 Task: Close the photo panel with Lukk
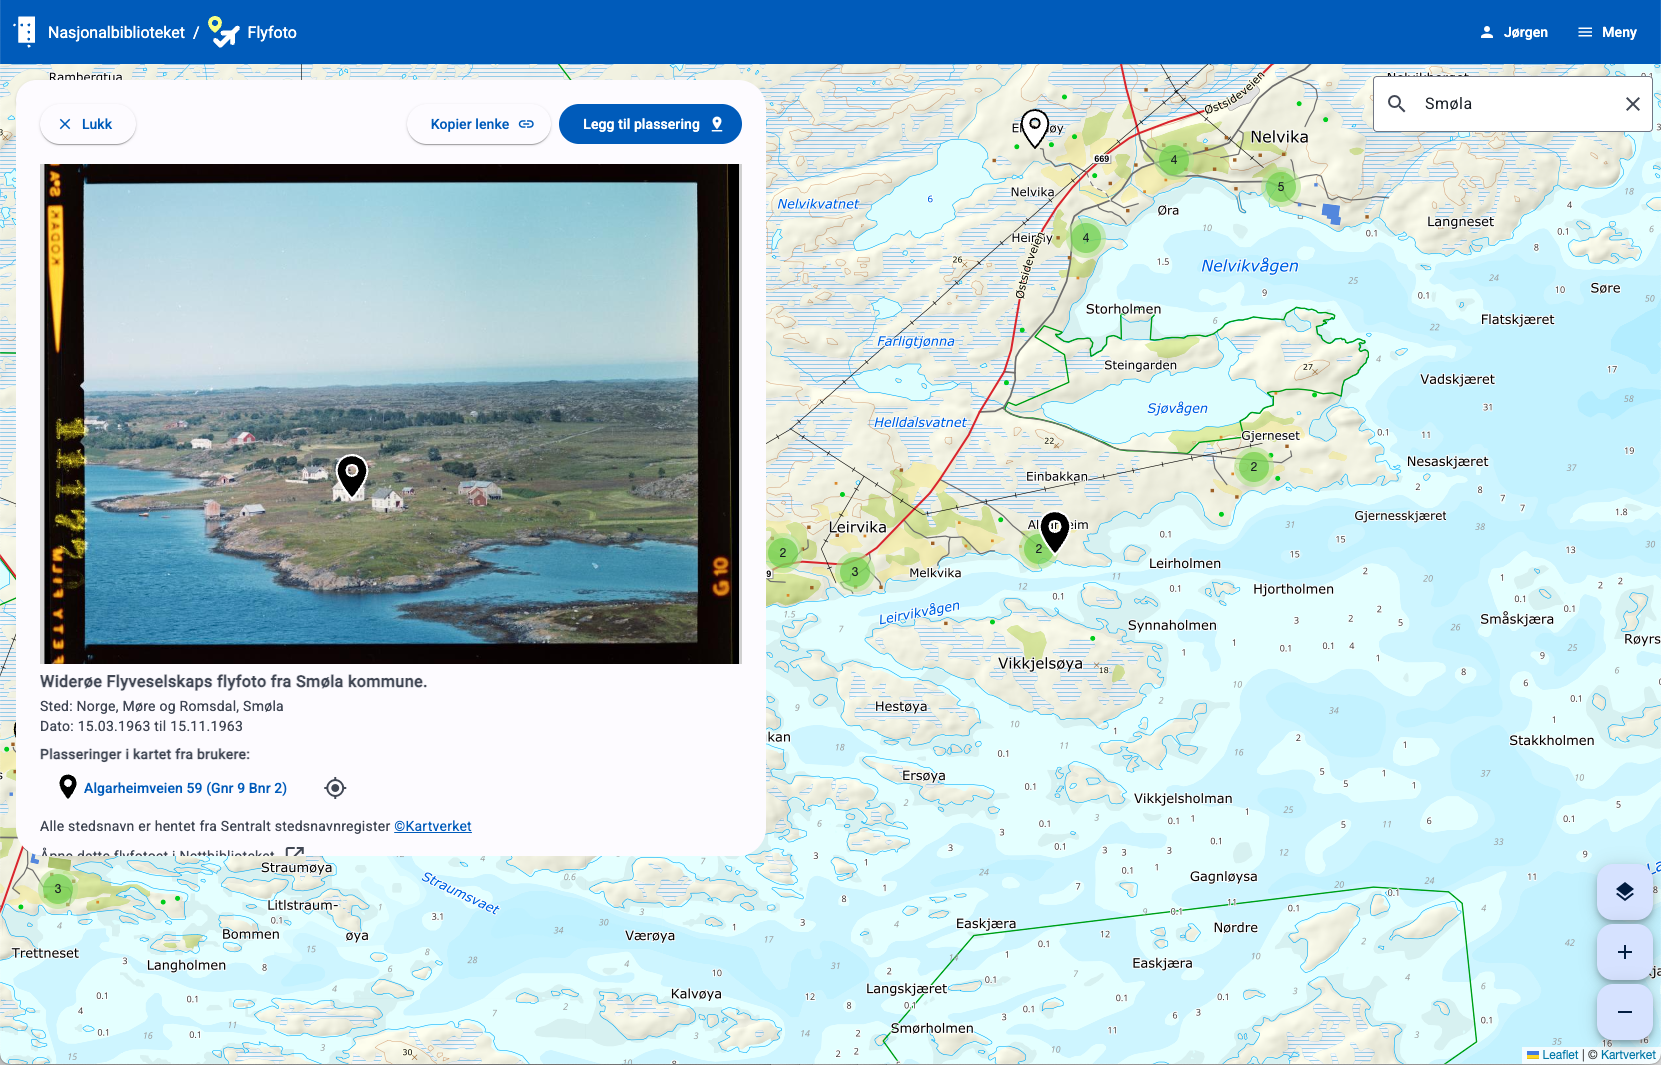87,124
